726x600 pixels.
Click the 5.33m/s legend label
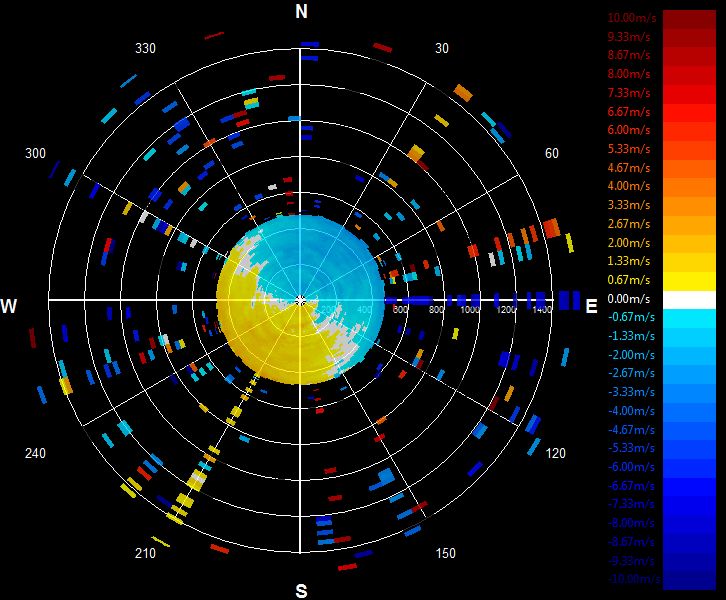pos(629,149)
